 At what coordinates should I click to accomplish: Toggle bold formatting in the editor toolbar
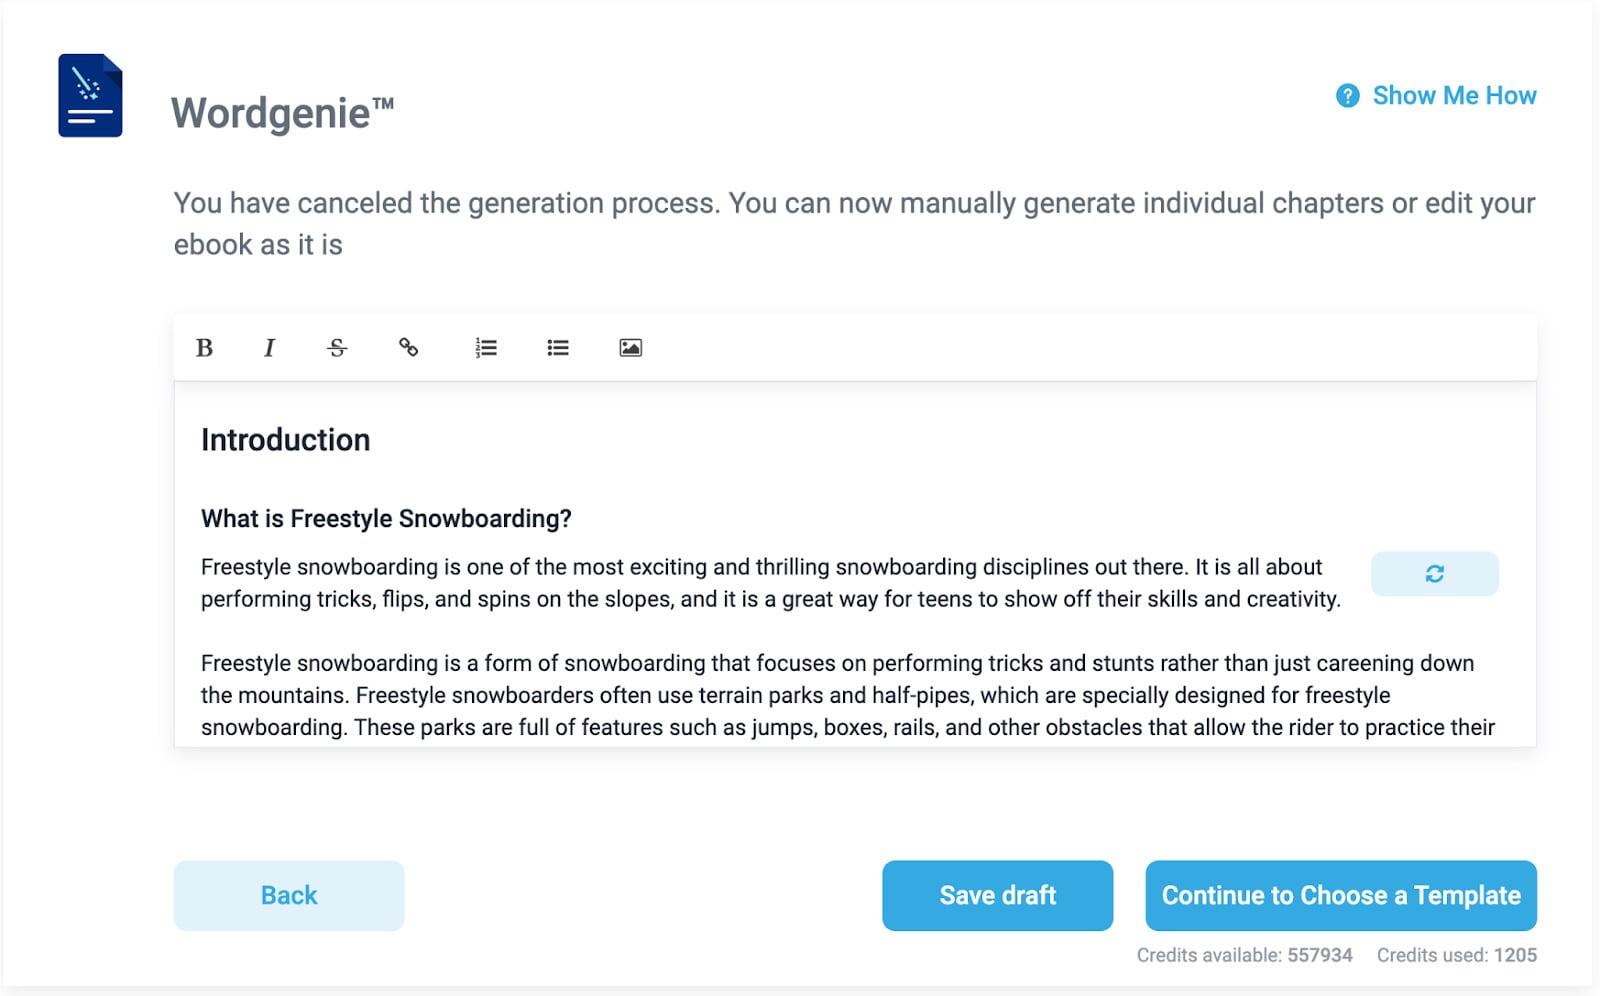205,348
